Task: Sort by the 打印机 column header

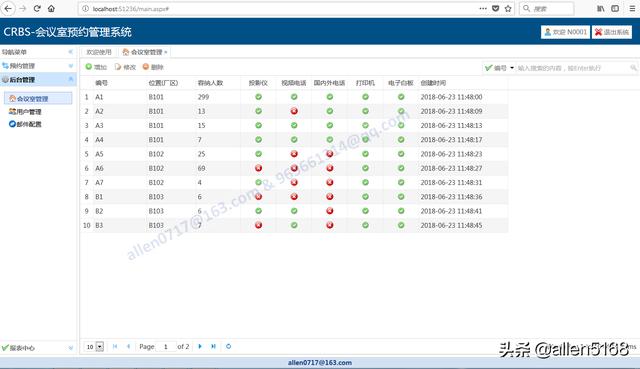Action: 365,83
